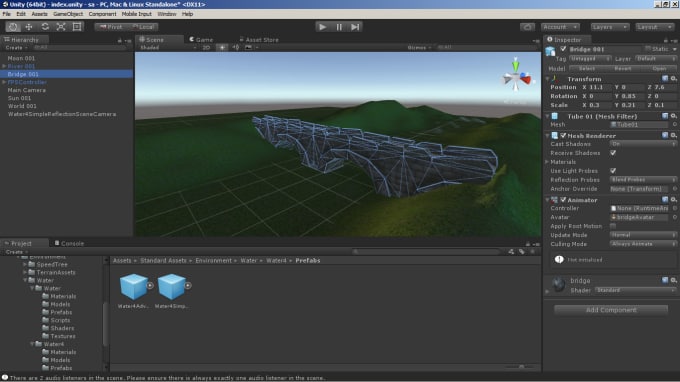Click the Play button

pos(323,27)
